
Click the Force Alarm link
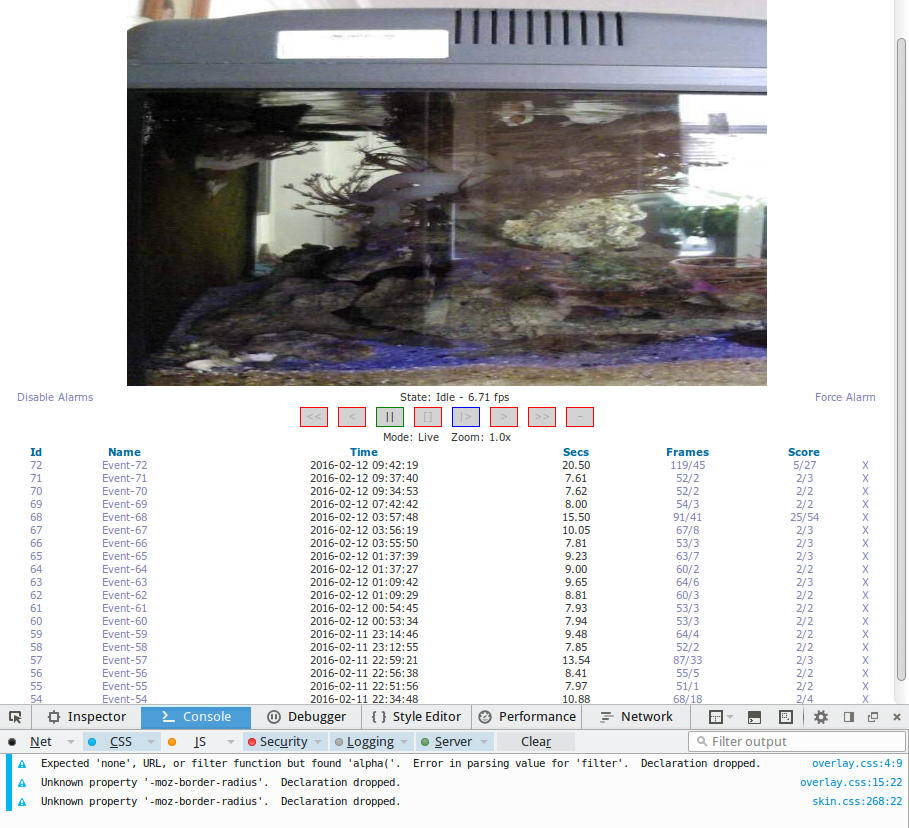click(845, 397)
